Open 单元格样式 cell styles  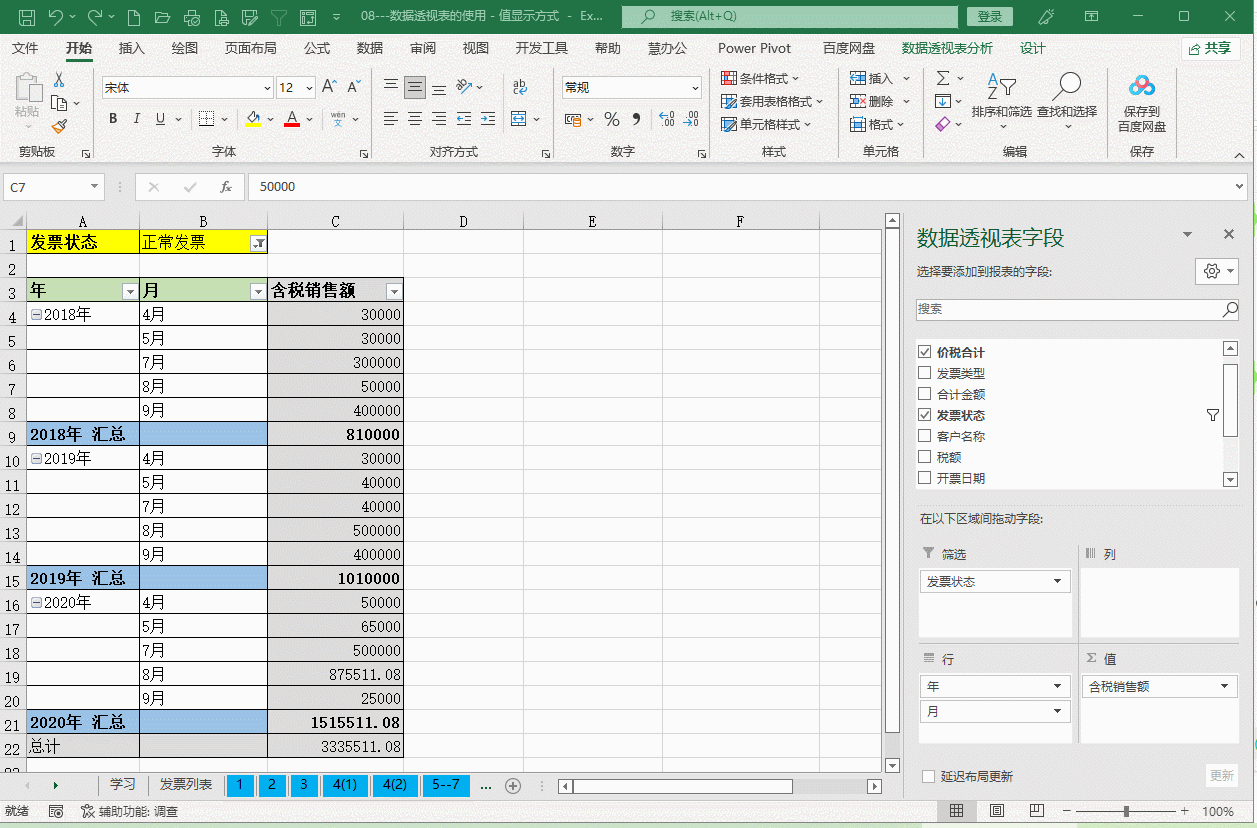pos(766,125)
